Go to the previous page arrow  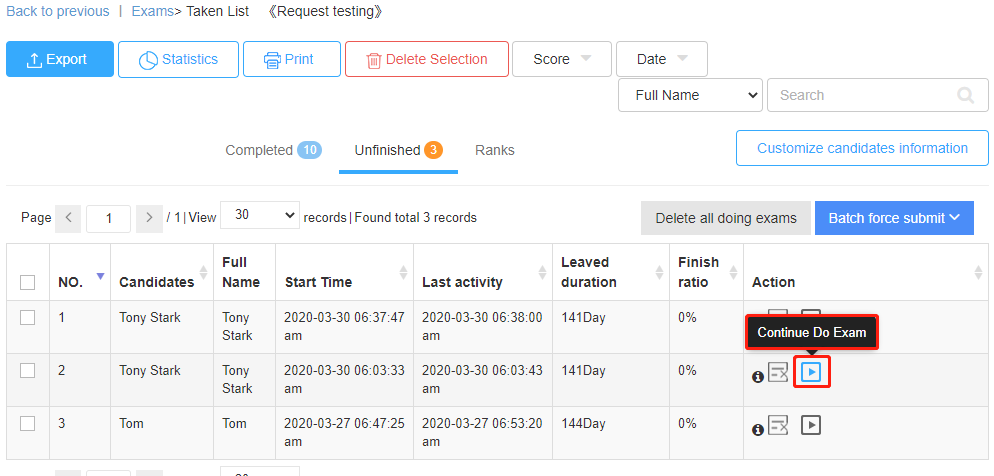(x=68, y=218)
